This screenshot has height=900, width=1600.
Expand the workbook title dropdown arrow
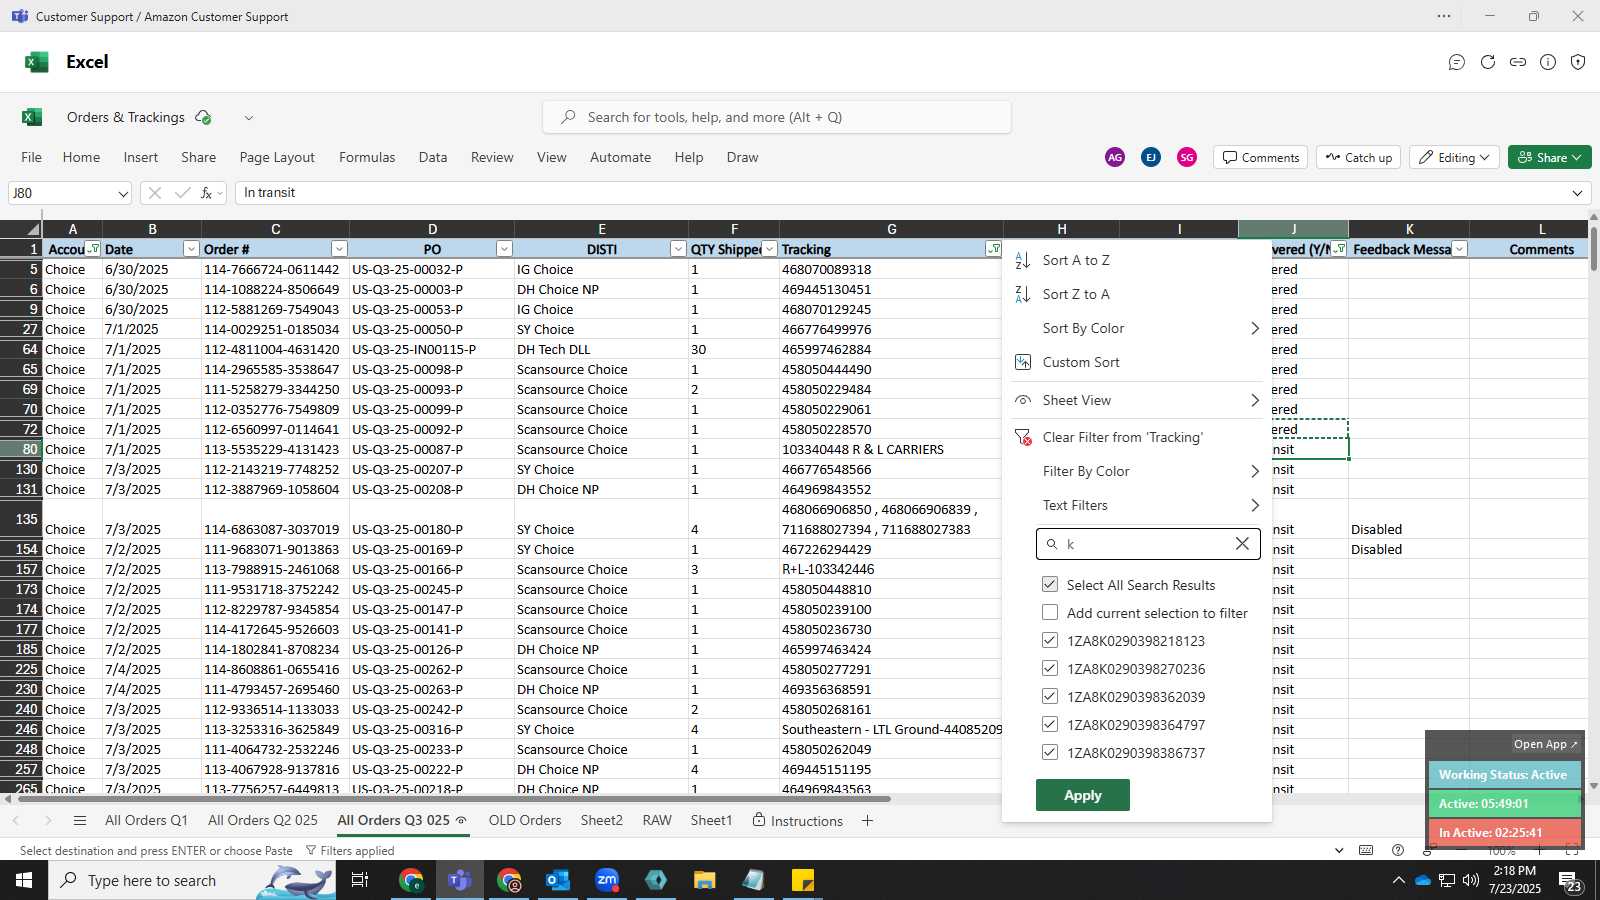249,117
